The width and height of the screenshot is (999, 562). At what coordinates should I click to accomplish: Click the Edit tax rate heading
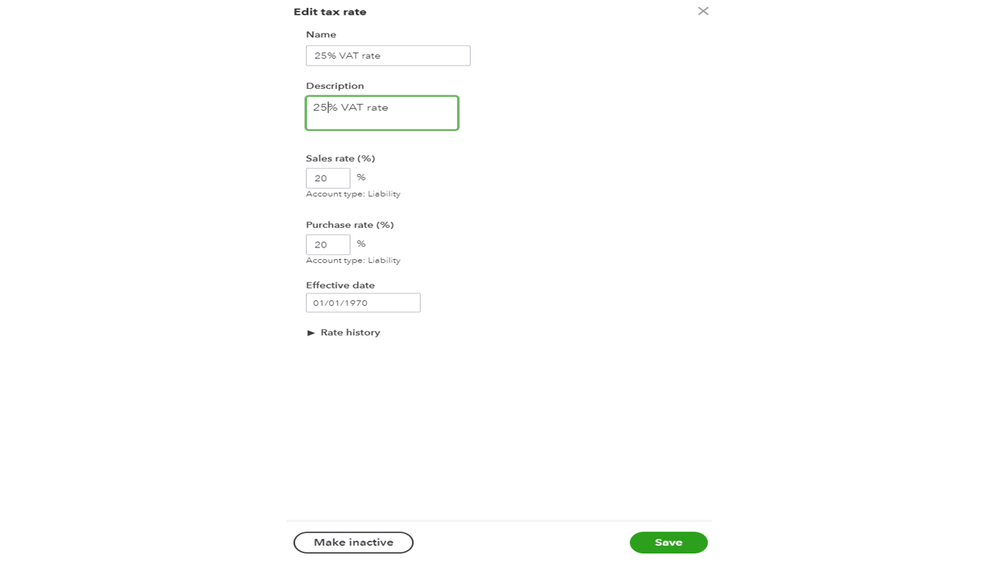point(329,12)
